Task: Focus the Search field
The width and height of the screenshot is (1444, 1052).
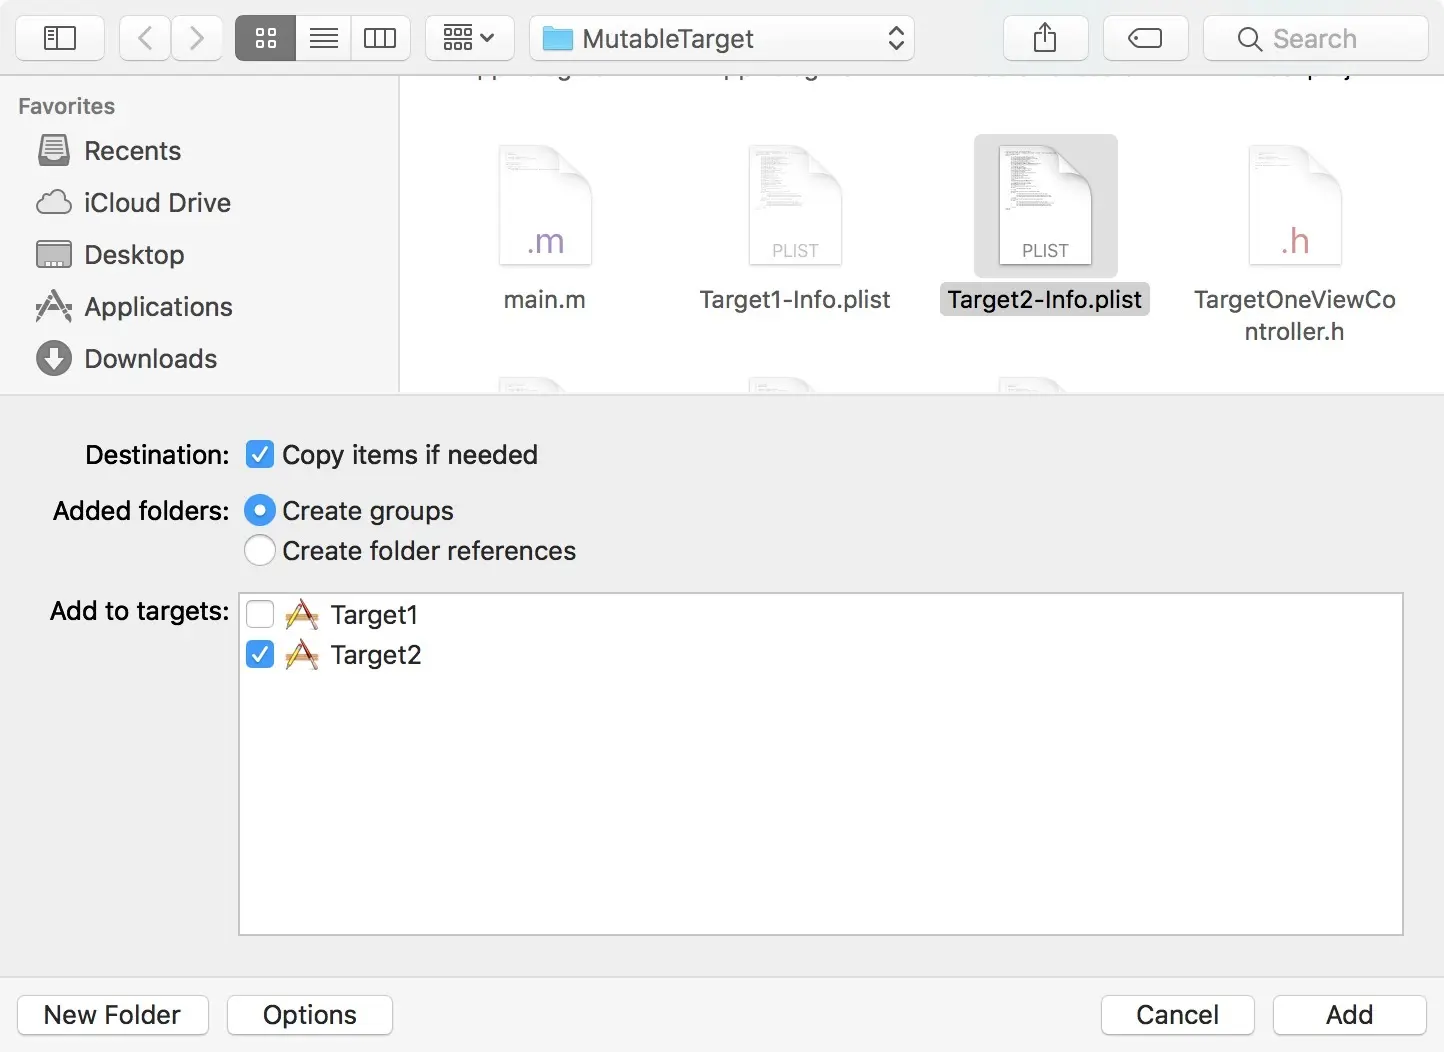Action: pyautogui.click(x=1315, y=39)
